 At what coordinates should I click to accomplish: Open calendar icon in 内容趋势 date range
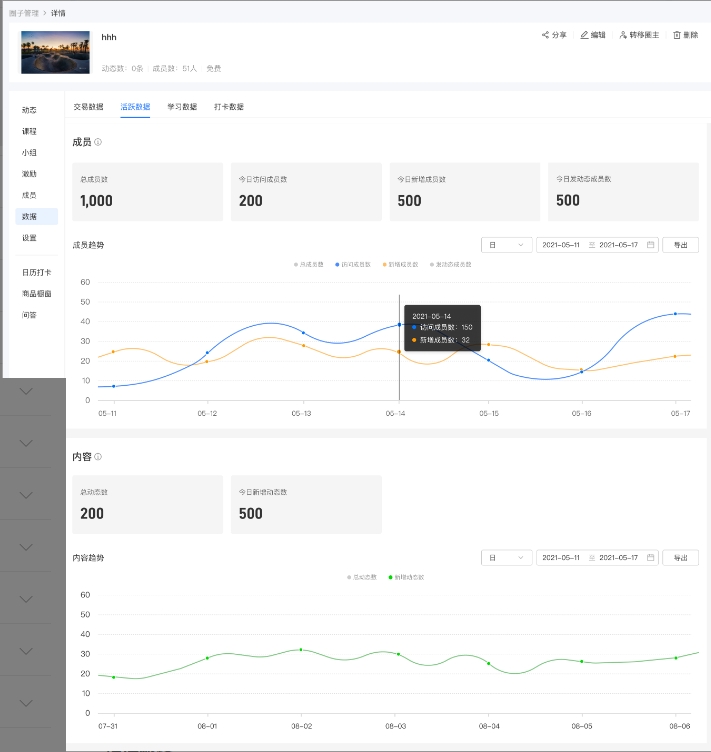[650, 557]
